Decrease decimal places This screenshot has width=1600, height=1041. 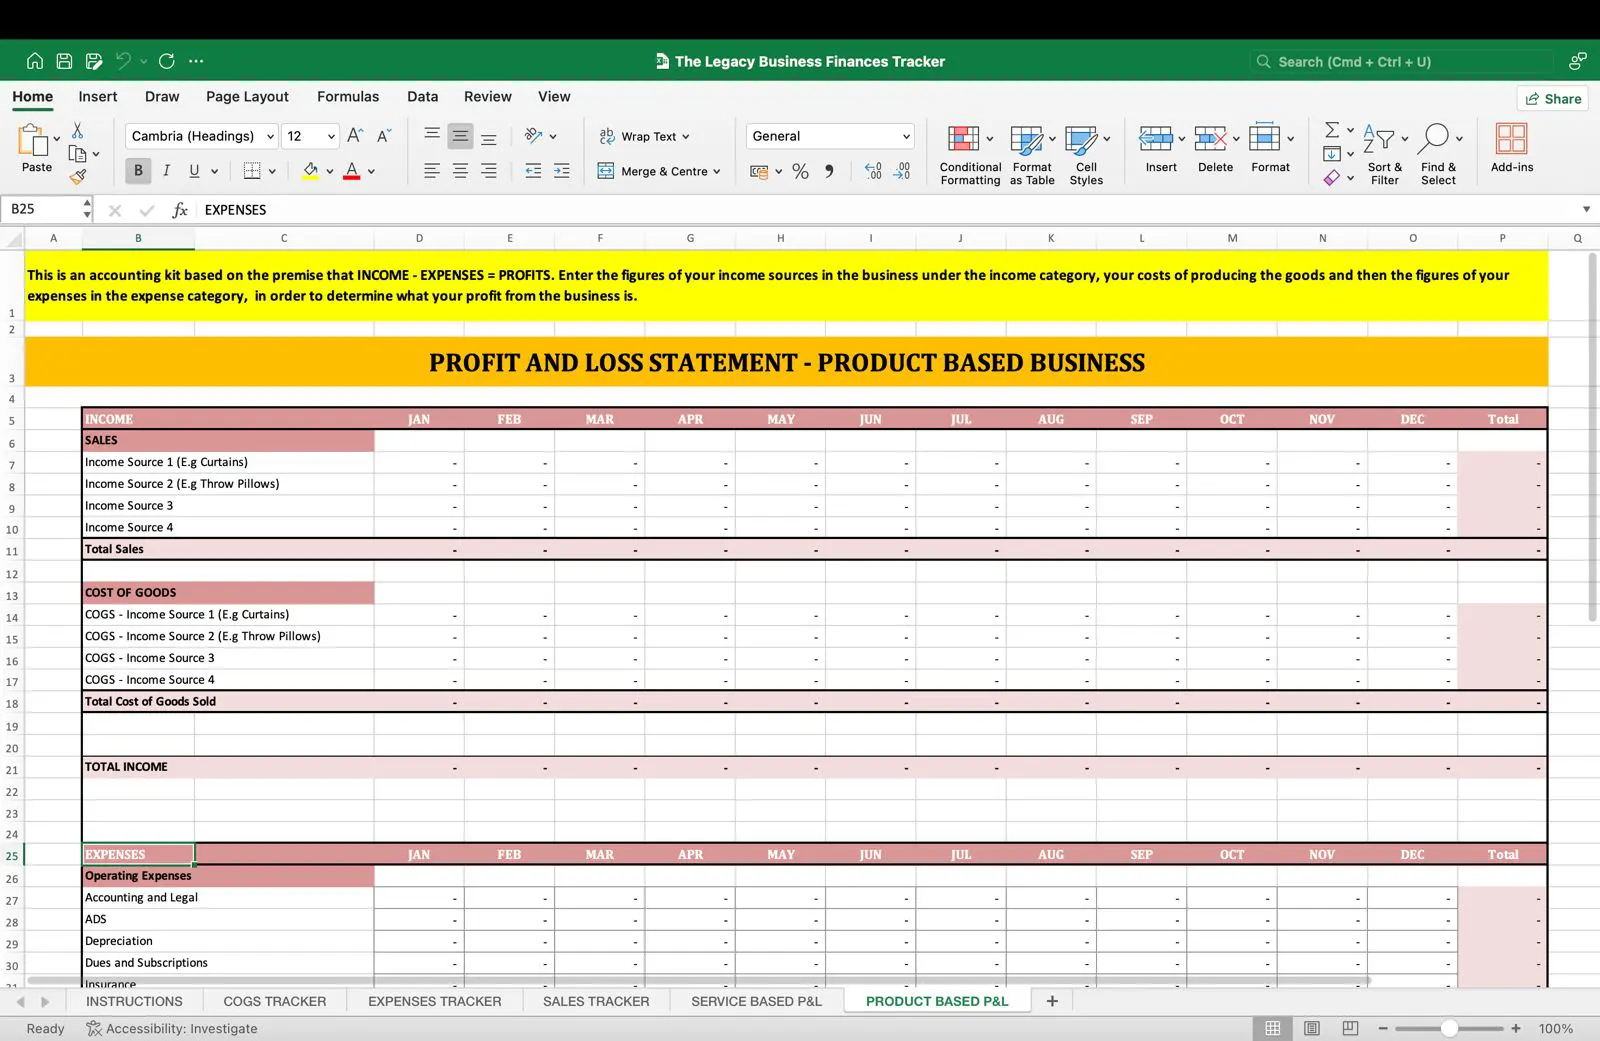[902, 171]
